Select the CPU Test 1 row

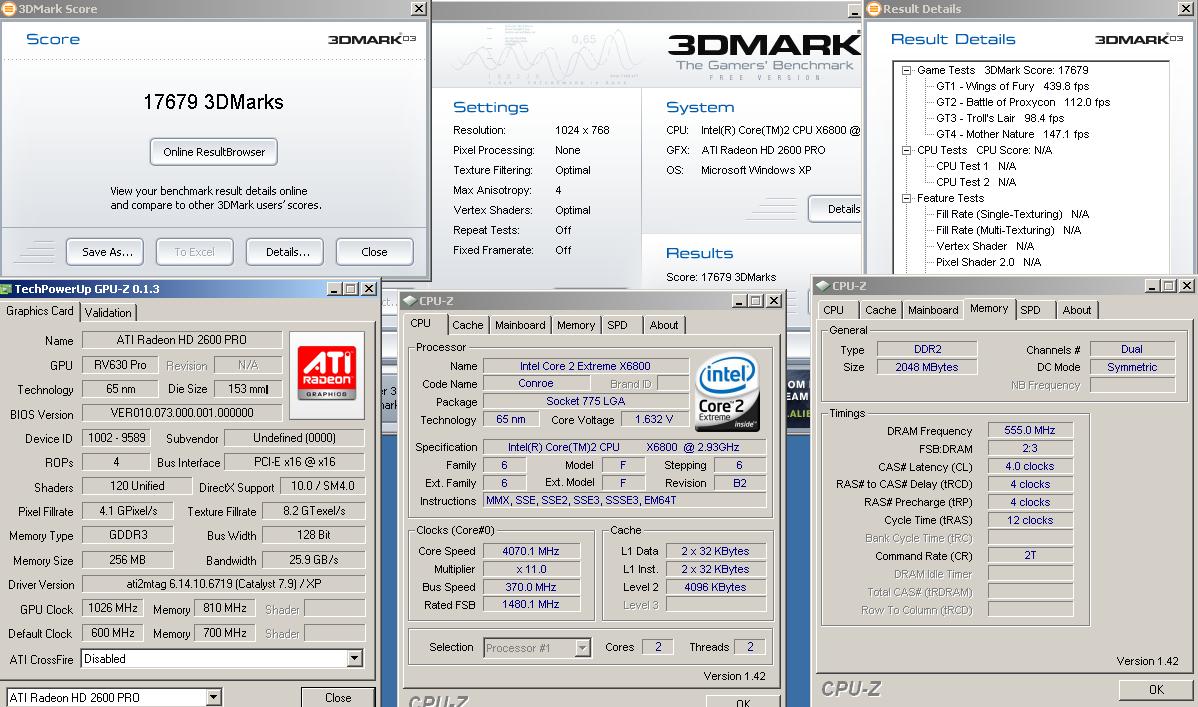coord(976,167)
